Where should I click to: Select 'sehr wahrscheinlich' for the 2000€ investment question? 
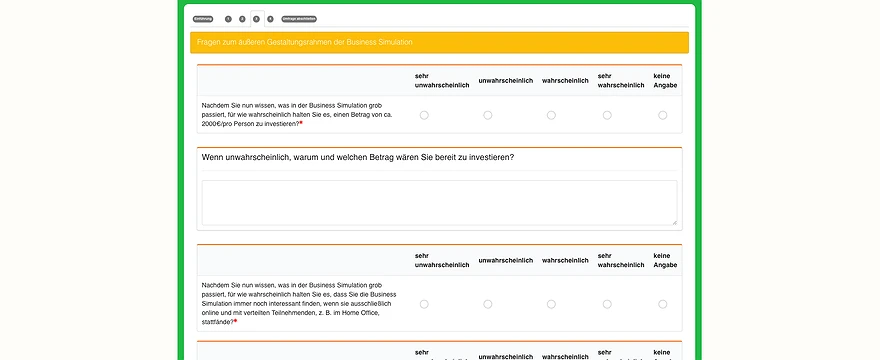(607, 115)
